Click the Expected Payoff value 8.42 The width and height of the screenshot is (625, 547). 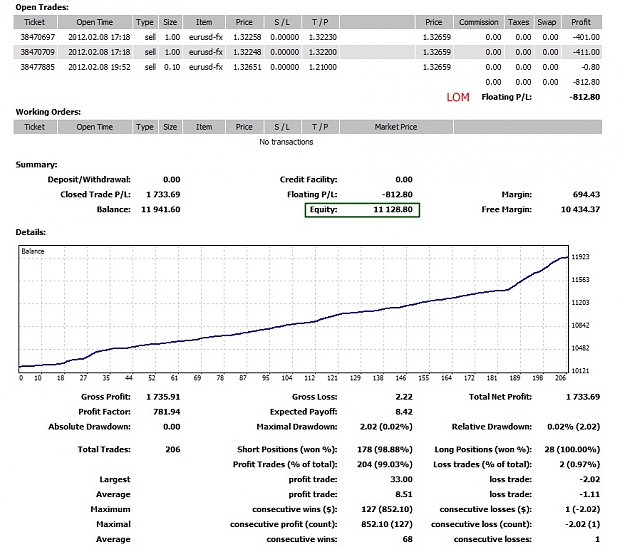404,412
